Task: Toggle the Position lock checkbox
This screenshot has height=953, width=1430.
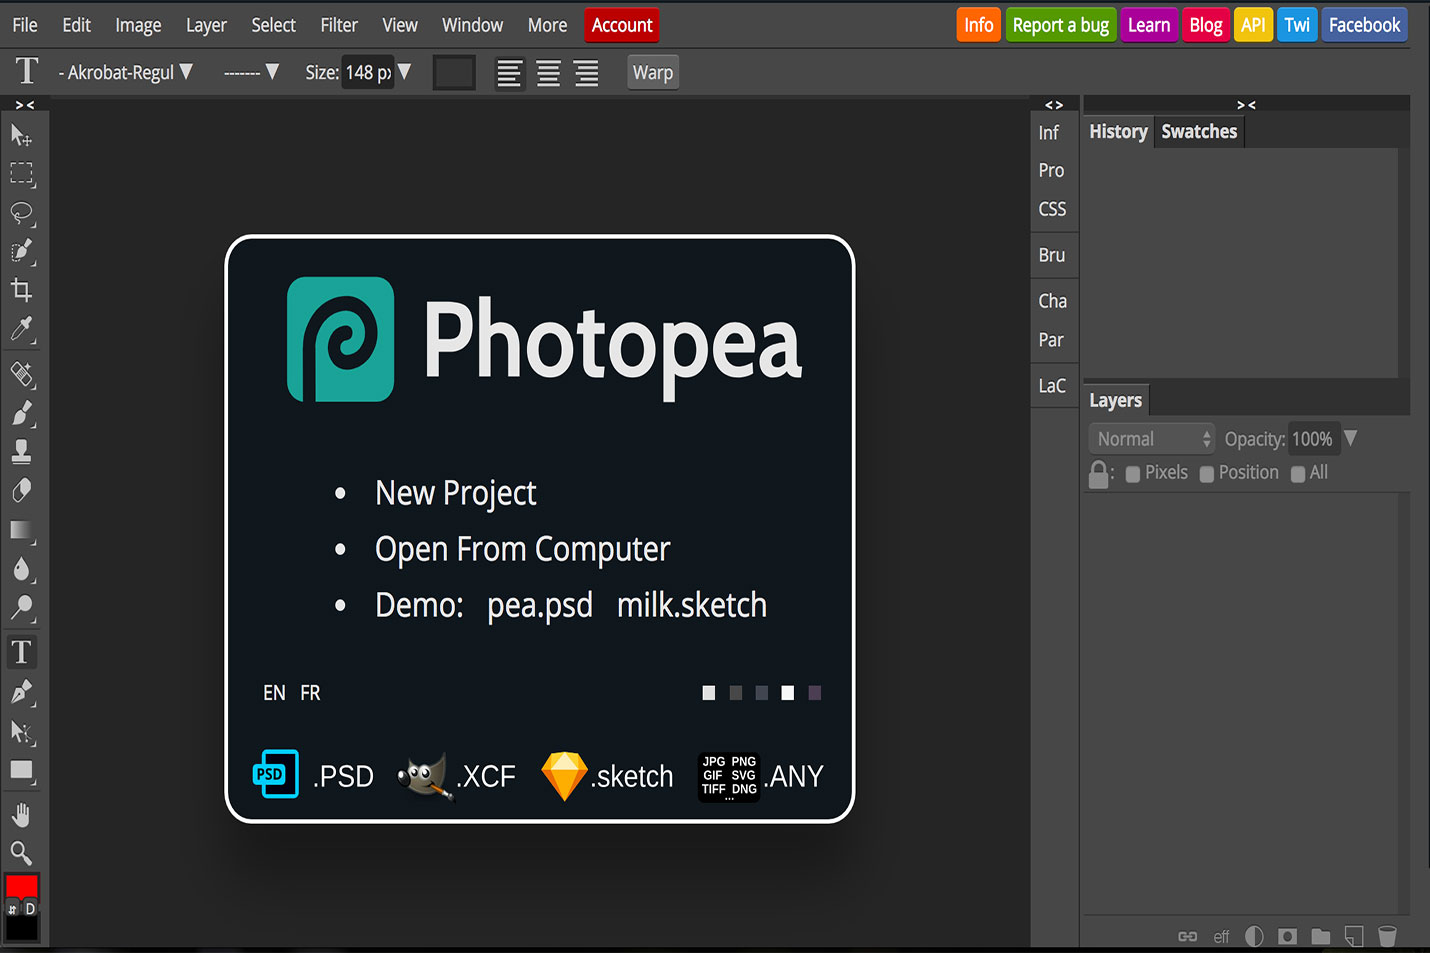Action: (x=1207, y=474)
